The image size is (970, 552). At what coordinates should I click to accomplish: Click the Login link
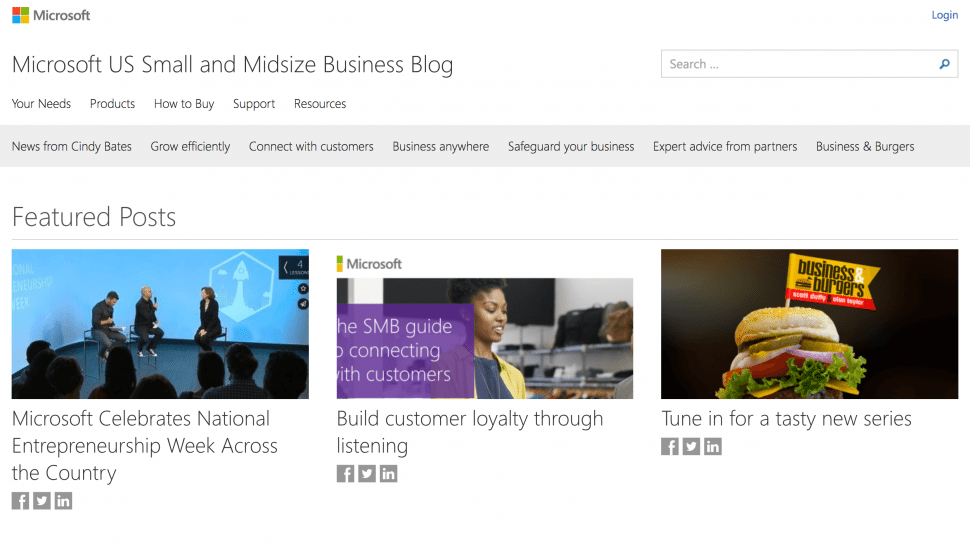coord(945,15)
